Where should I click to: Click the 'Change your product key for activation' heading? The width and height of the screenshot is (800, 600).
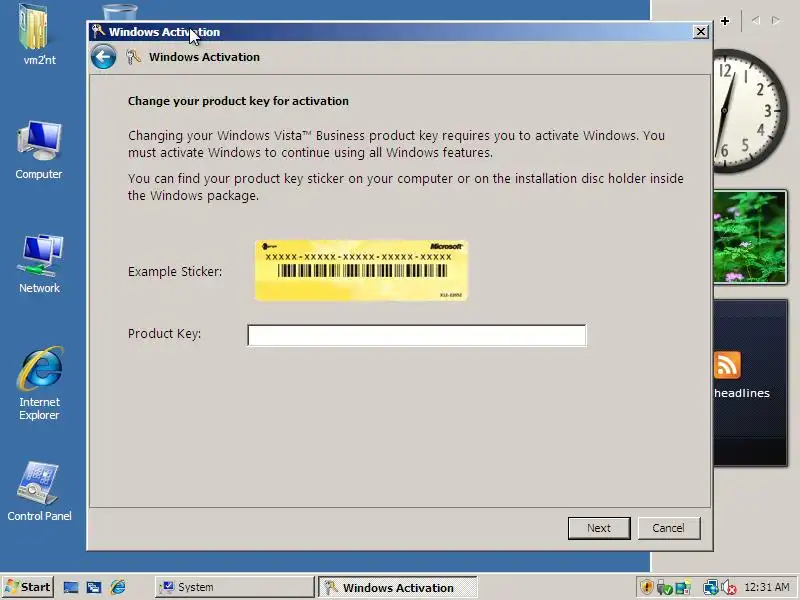coord(238,101)
